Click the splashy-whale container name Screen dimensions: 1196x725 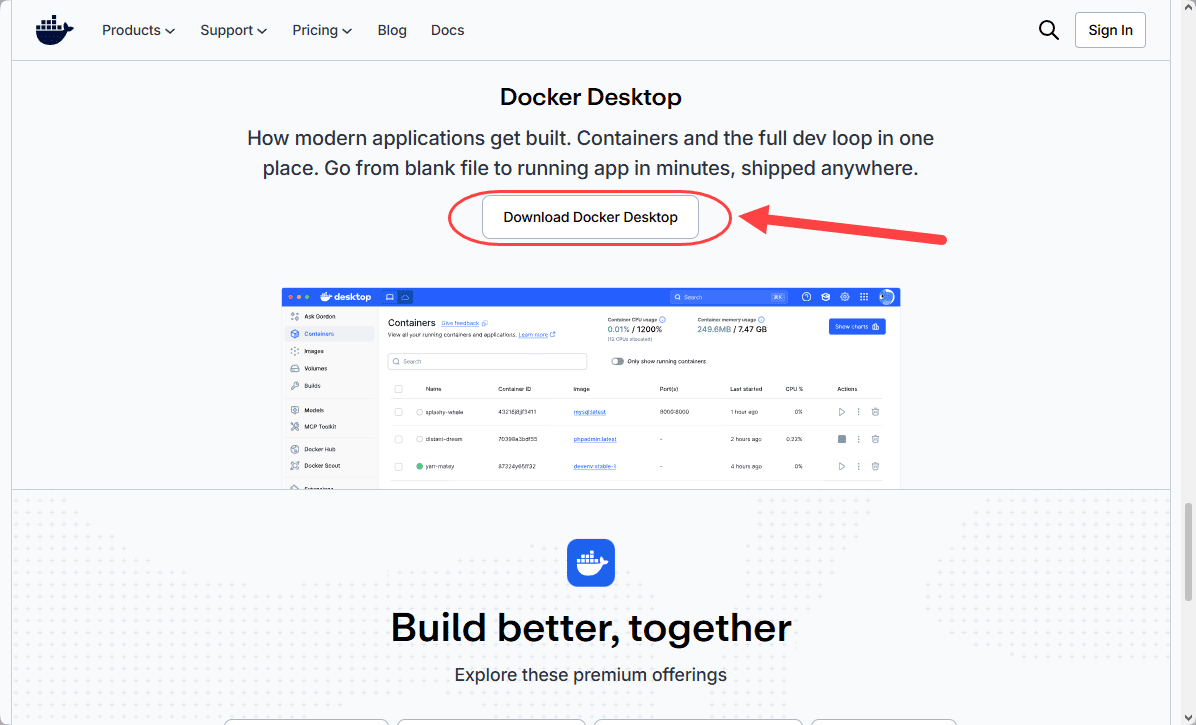click(x=444, y=412)
